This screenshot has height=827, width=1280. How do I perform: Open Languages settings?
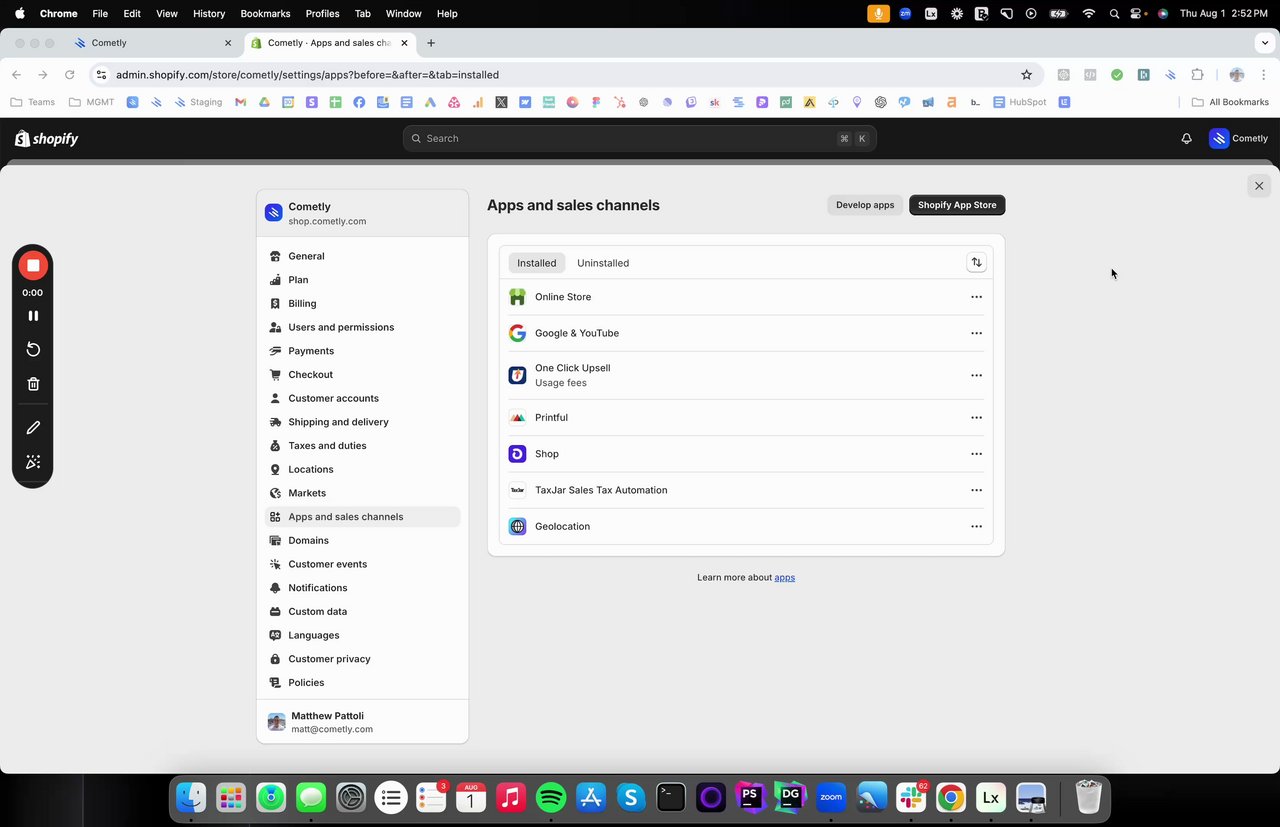(x=362, y=635)
